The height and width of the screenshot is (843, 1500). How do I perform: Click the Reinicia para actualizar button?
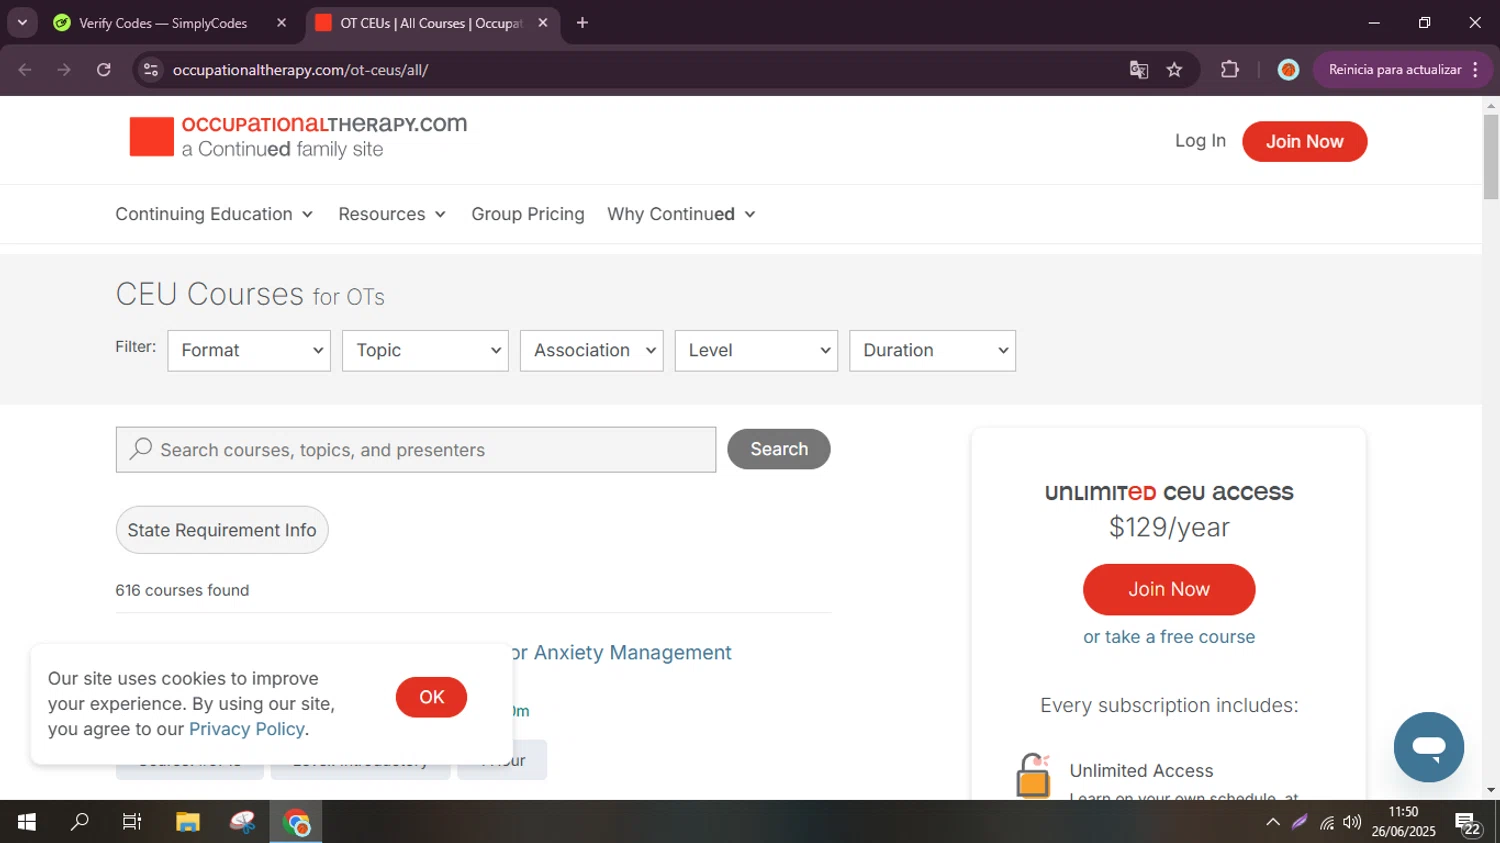click(x=1394, y=70)
